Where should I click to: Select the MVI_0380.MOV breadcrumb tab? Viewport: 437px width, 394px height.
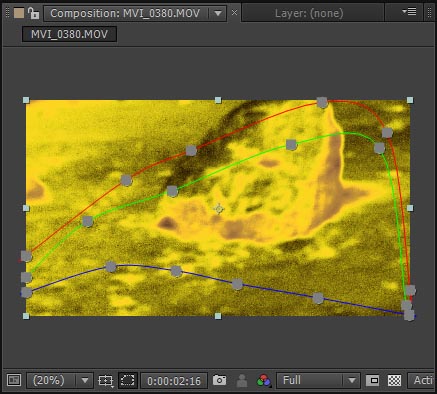point(69,34)
